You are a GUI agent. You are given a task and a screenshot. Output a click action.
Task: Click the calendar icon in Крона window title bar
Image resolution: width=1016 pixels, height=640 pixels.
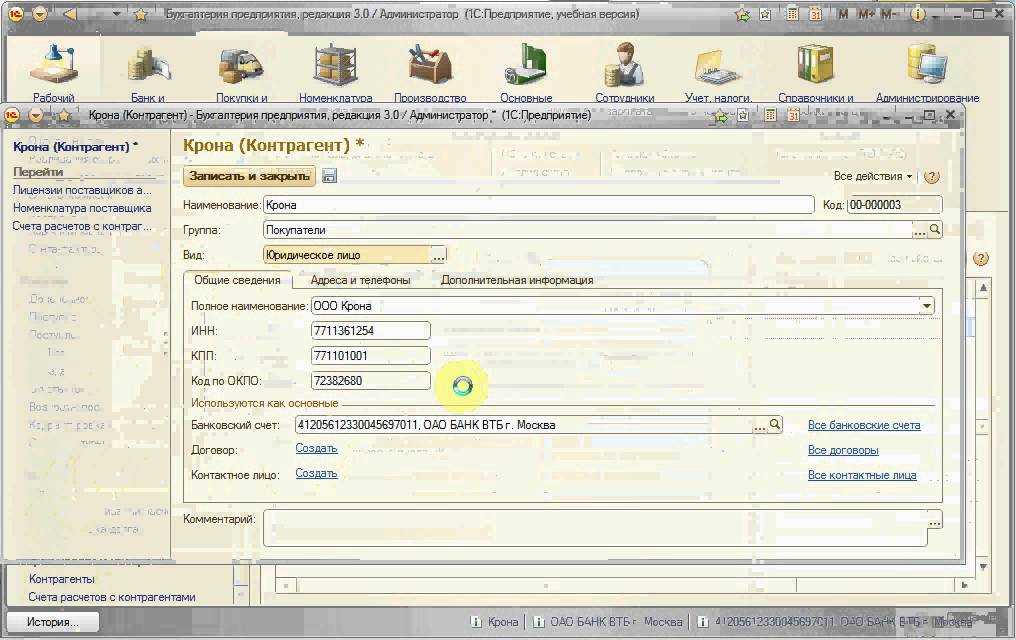point(793,115)
